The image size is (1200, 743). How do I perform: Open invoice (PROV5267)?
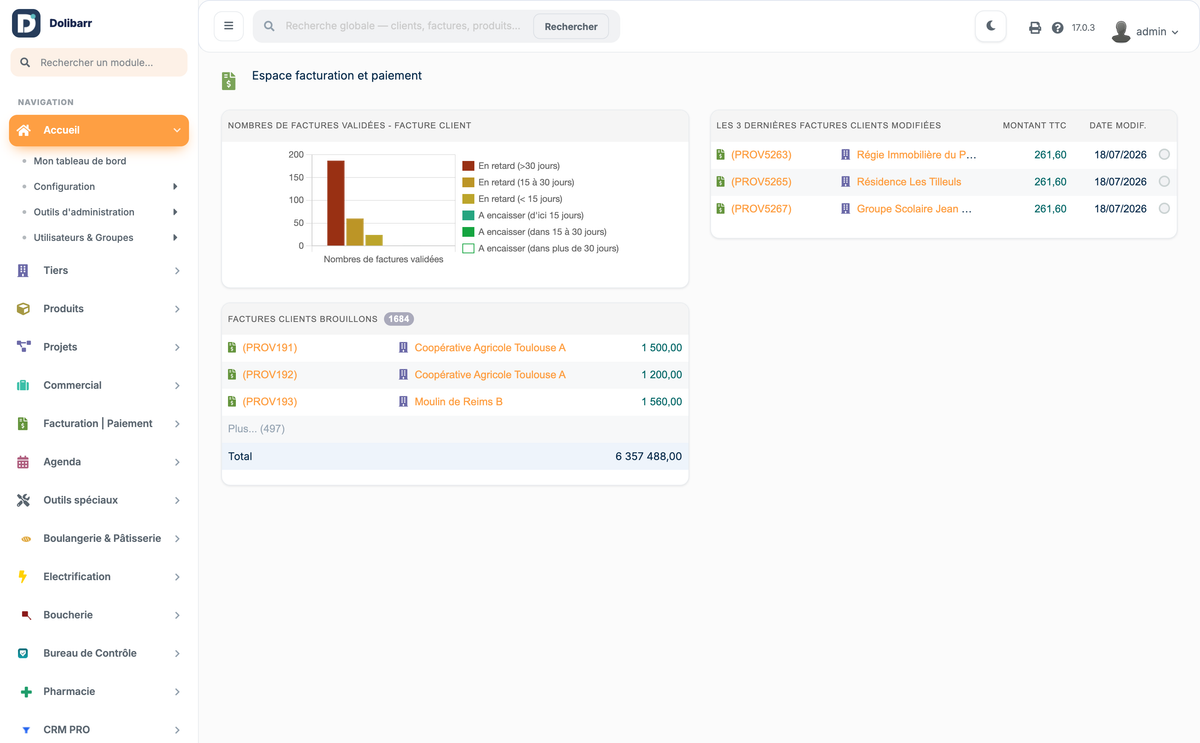tap(761, 209)
